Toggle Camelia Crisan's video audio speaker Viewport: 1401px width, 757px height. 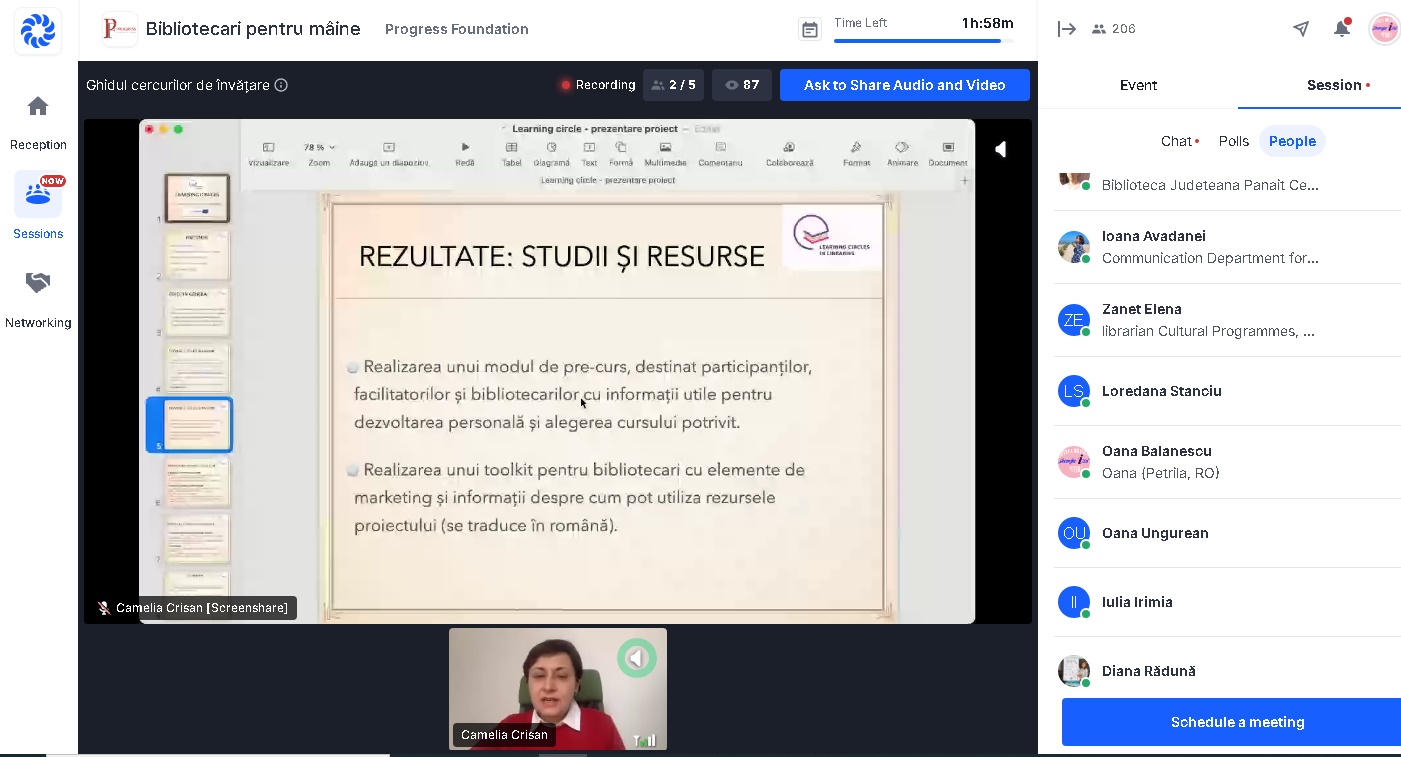coord(636,658)
